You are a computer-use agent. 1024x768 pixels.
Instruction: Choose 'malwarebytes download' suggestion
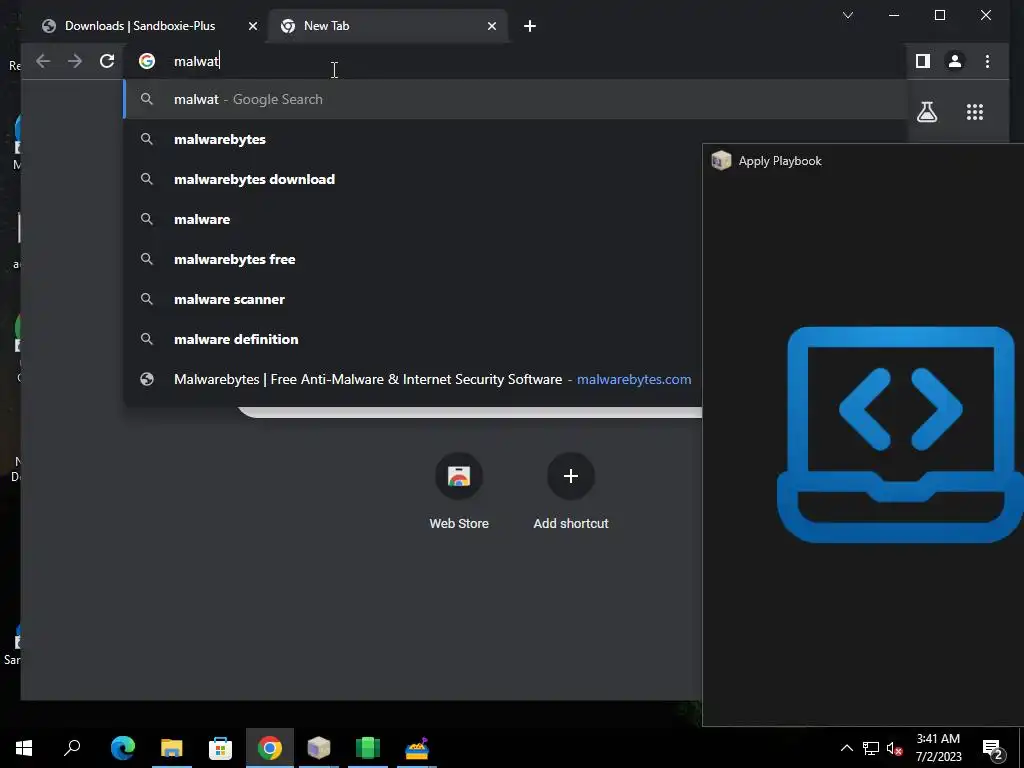tap(413, 179)
